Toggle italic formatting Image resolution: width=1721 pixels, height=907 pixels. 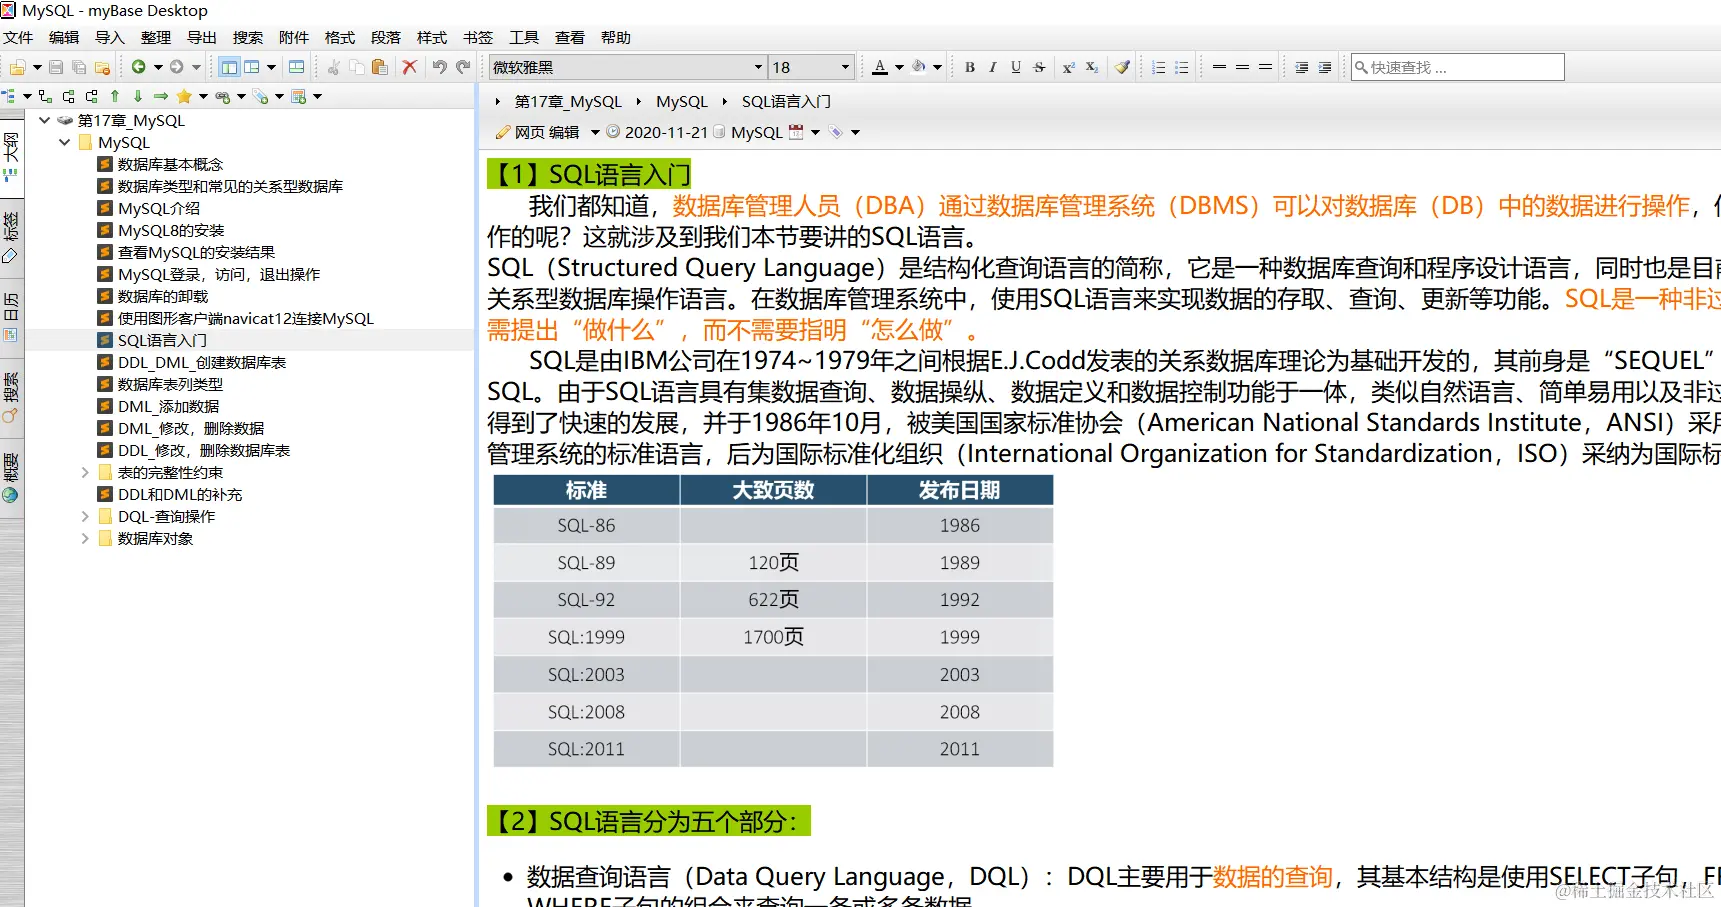pos(993,67)
